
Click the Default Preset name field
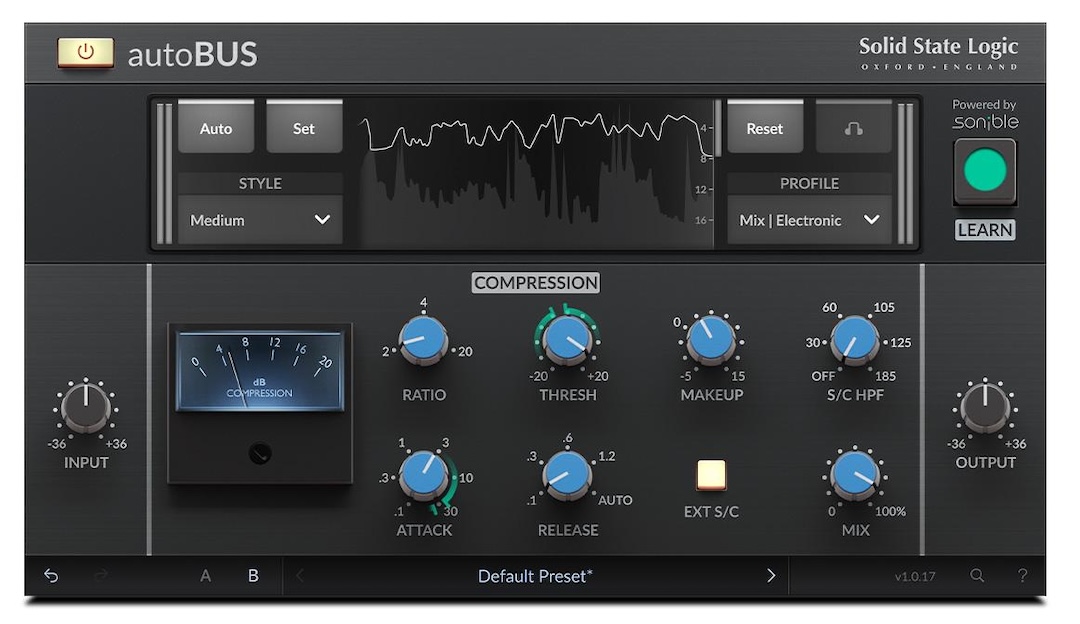point(537,575)
